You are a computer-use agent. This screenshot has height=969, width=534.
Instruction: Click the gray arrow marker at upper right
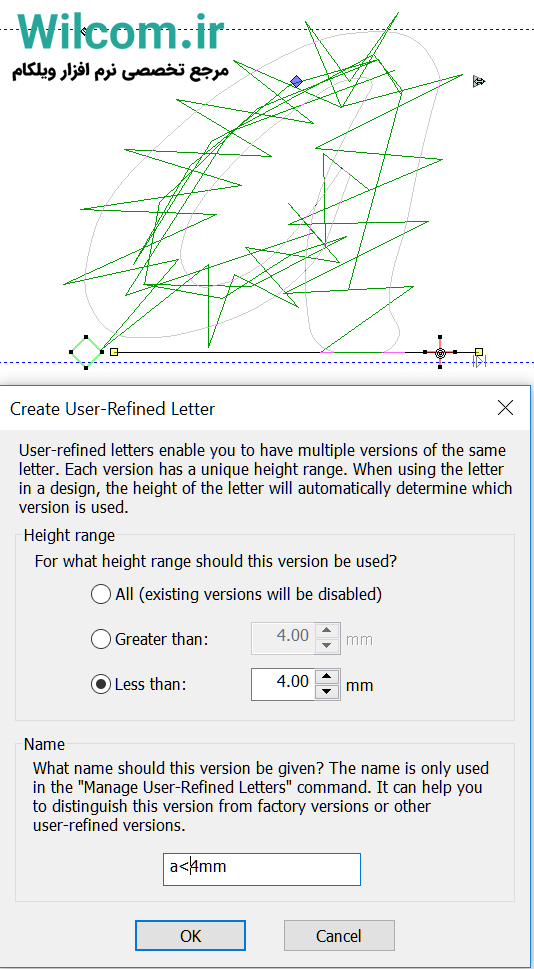[479, 81]
